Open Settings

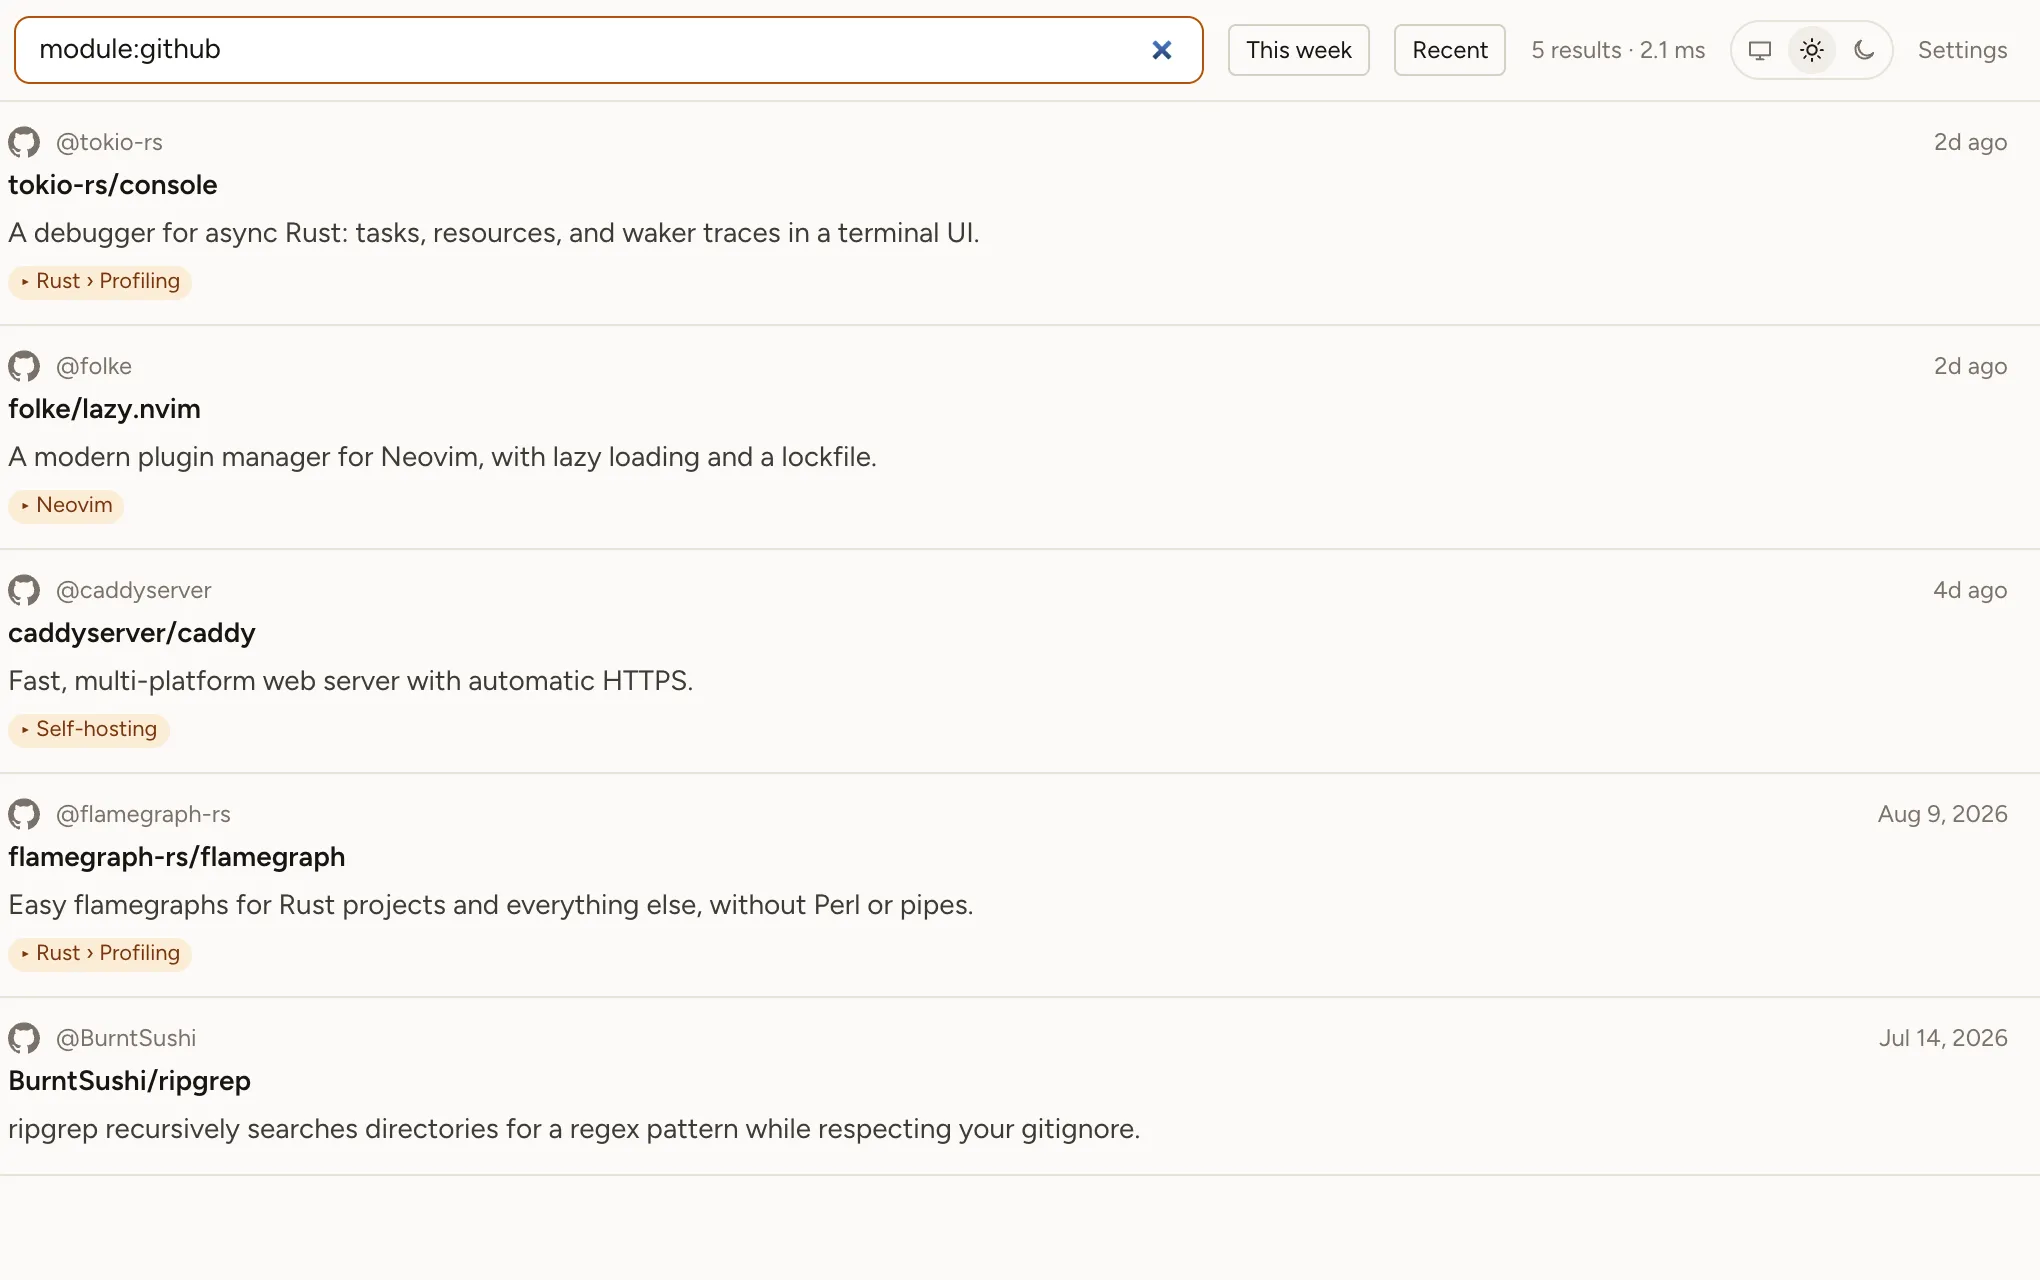coord(1962,50)
